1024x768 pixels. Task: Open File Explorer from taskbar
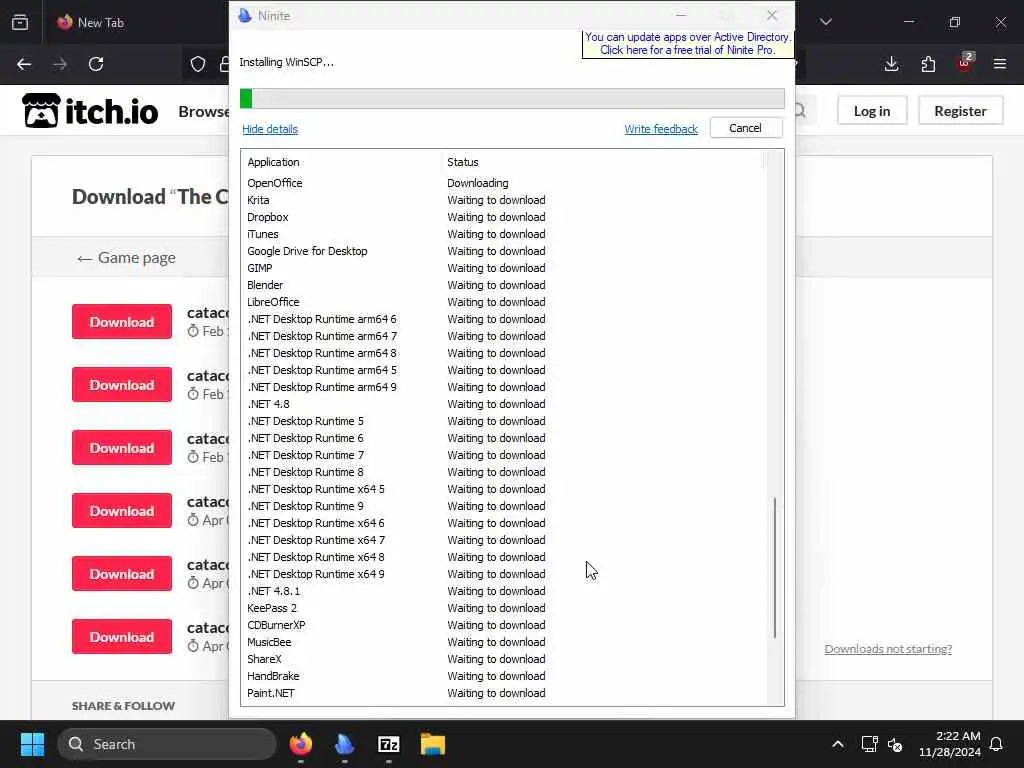coord(432,744)
